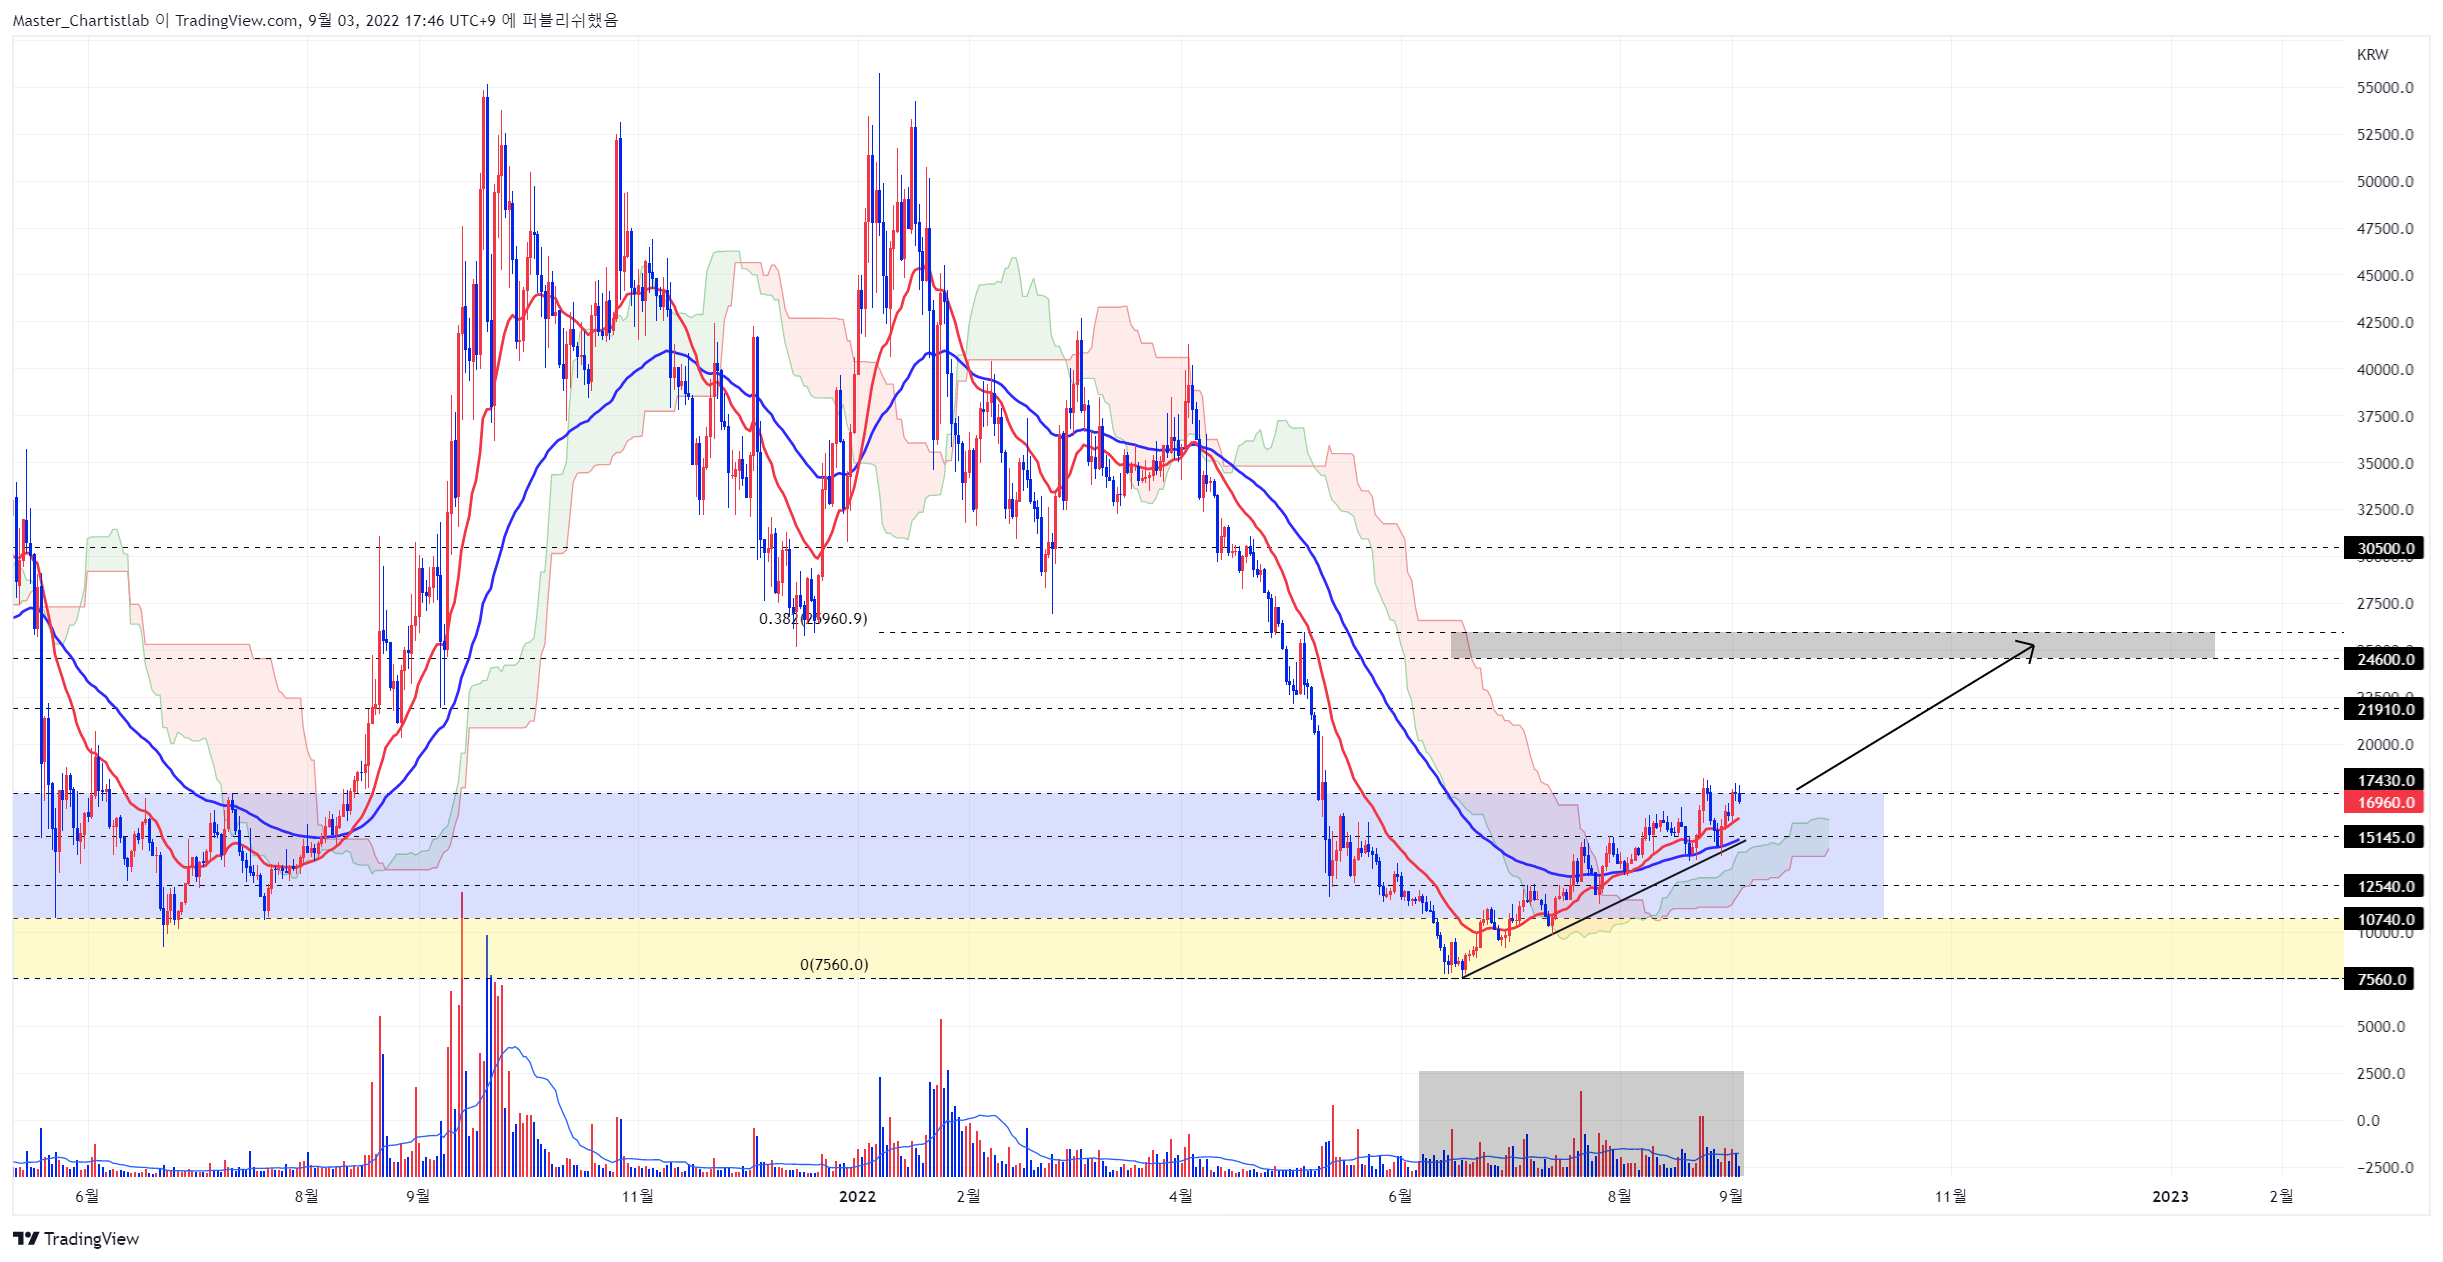Screen dimensions: 2443x1262
Task: Click the TradingView logo at bottom left
Action: tap(76, 1238)
